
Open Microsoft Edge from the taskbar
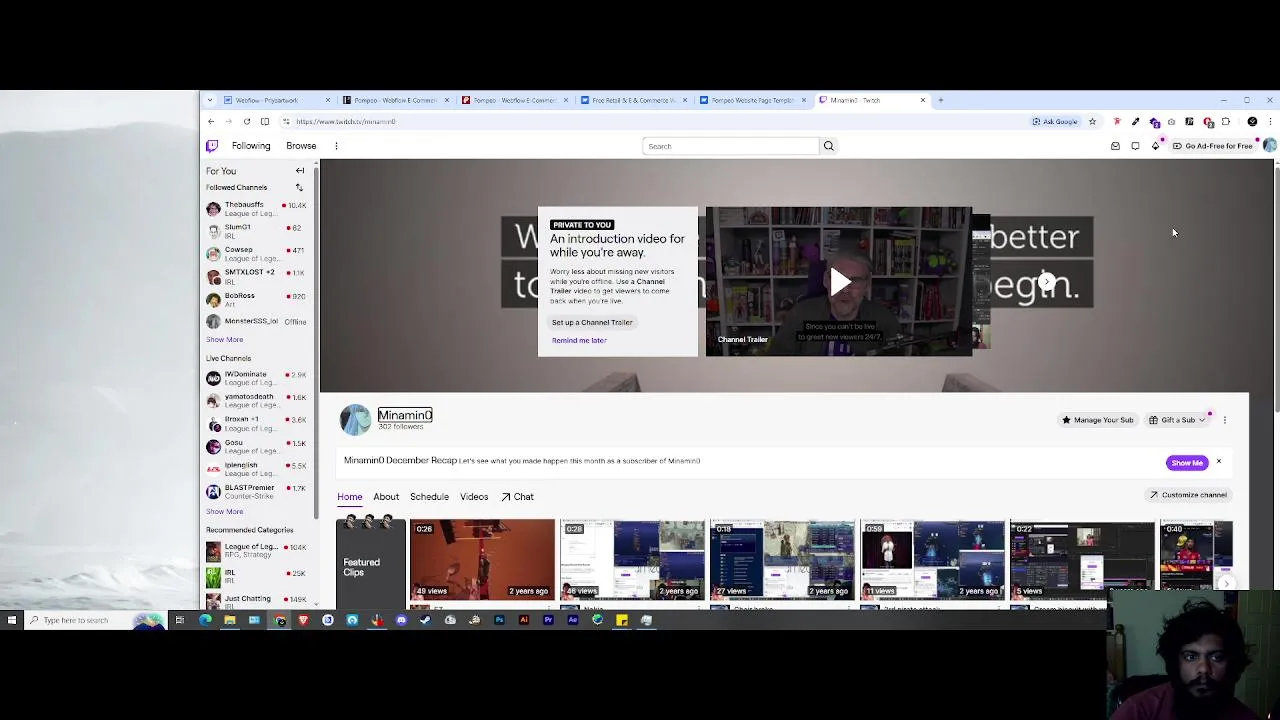(x=205, y=620)
